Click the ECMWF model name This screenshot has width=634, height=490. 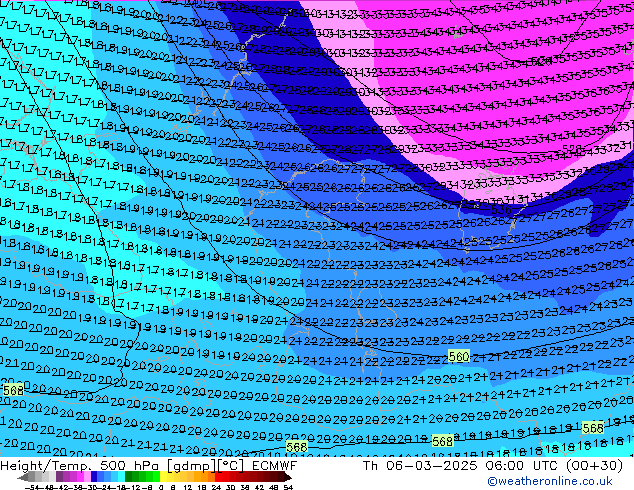coord(275,466)
